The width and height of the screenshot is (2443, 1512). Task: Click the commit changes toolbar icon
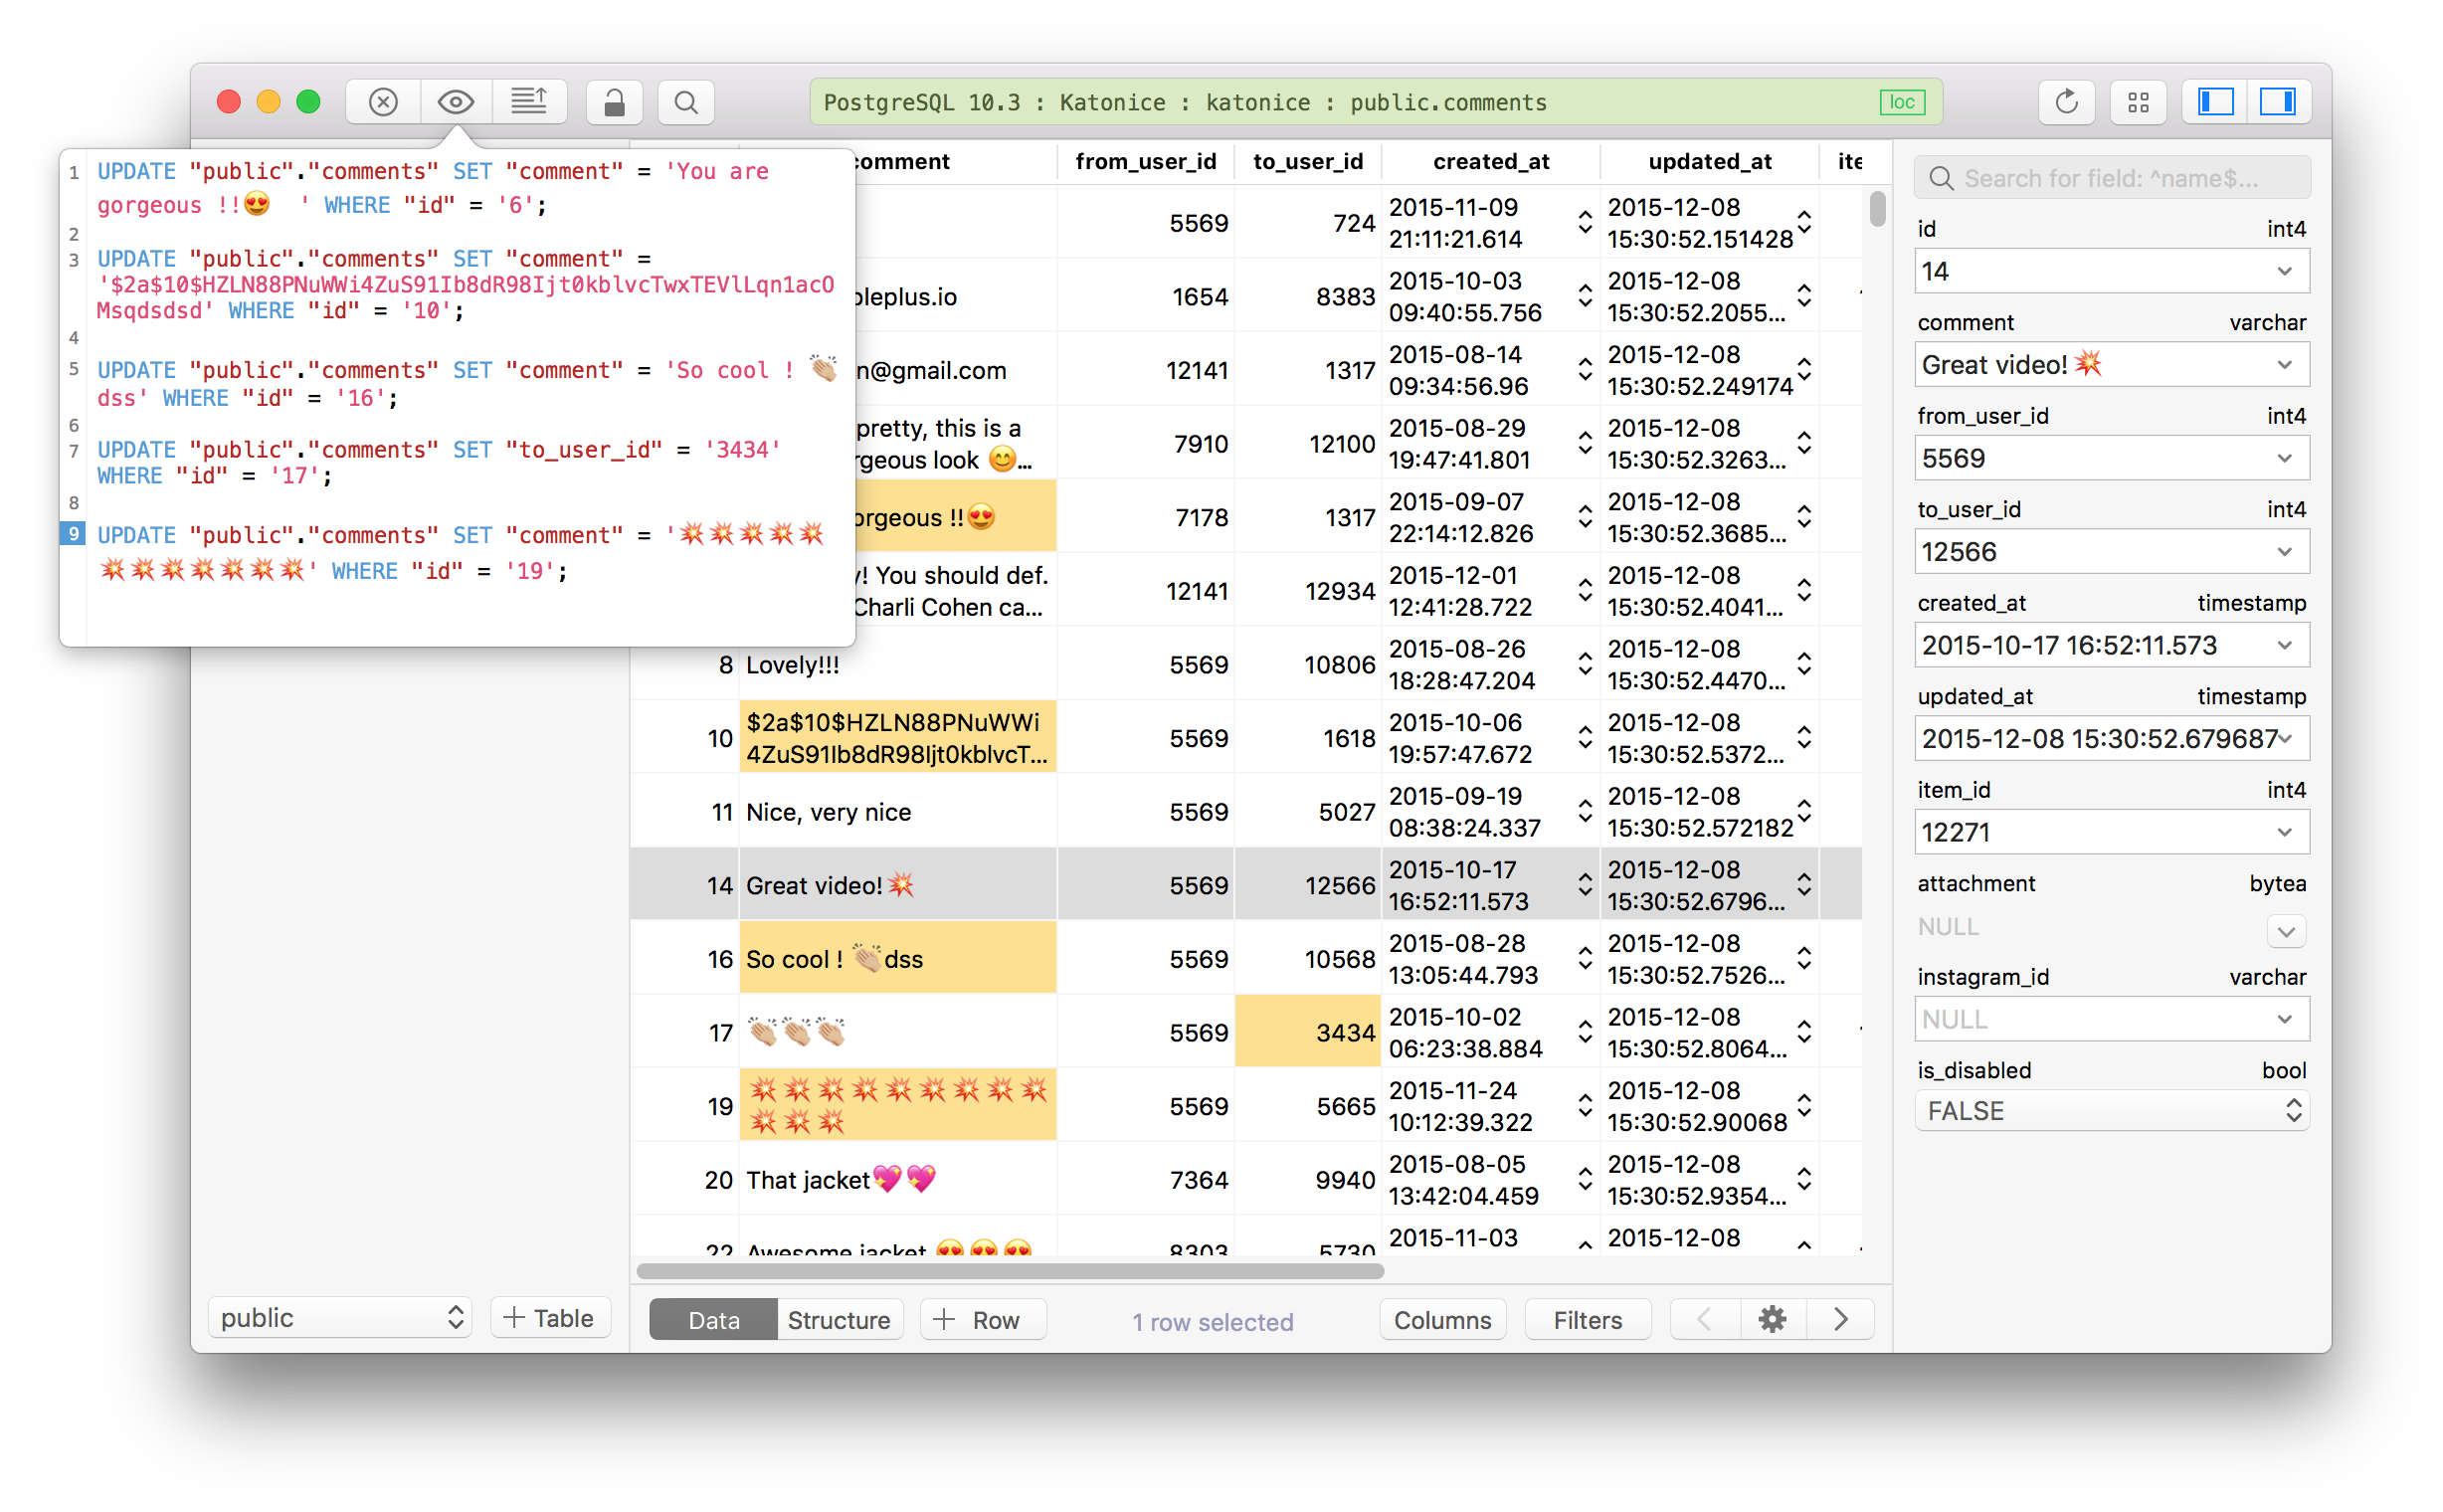tap(529, 102)
